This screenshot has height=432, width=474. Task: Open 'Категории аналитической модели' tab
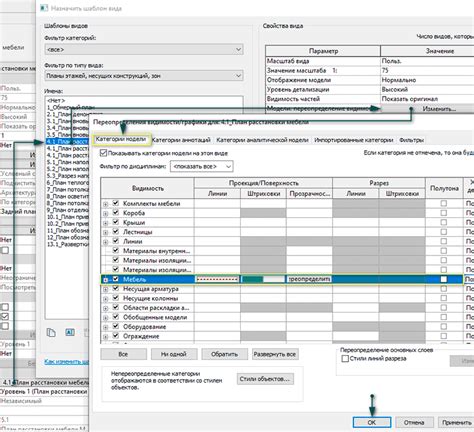[262, 140]
